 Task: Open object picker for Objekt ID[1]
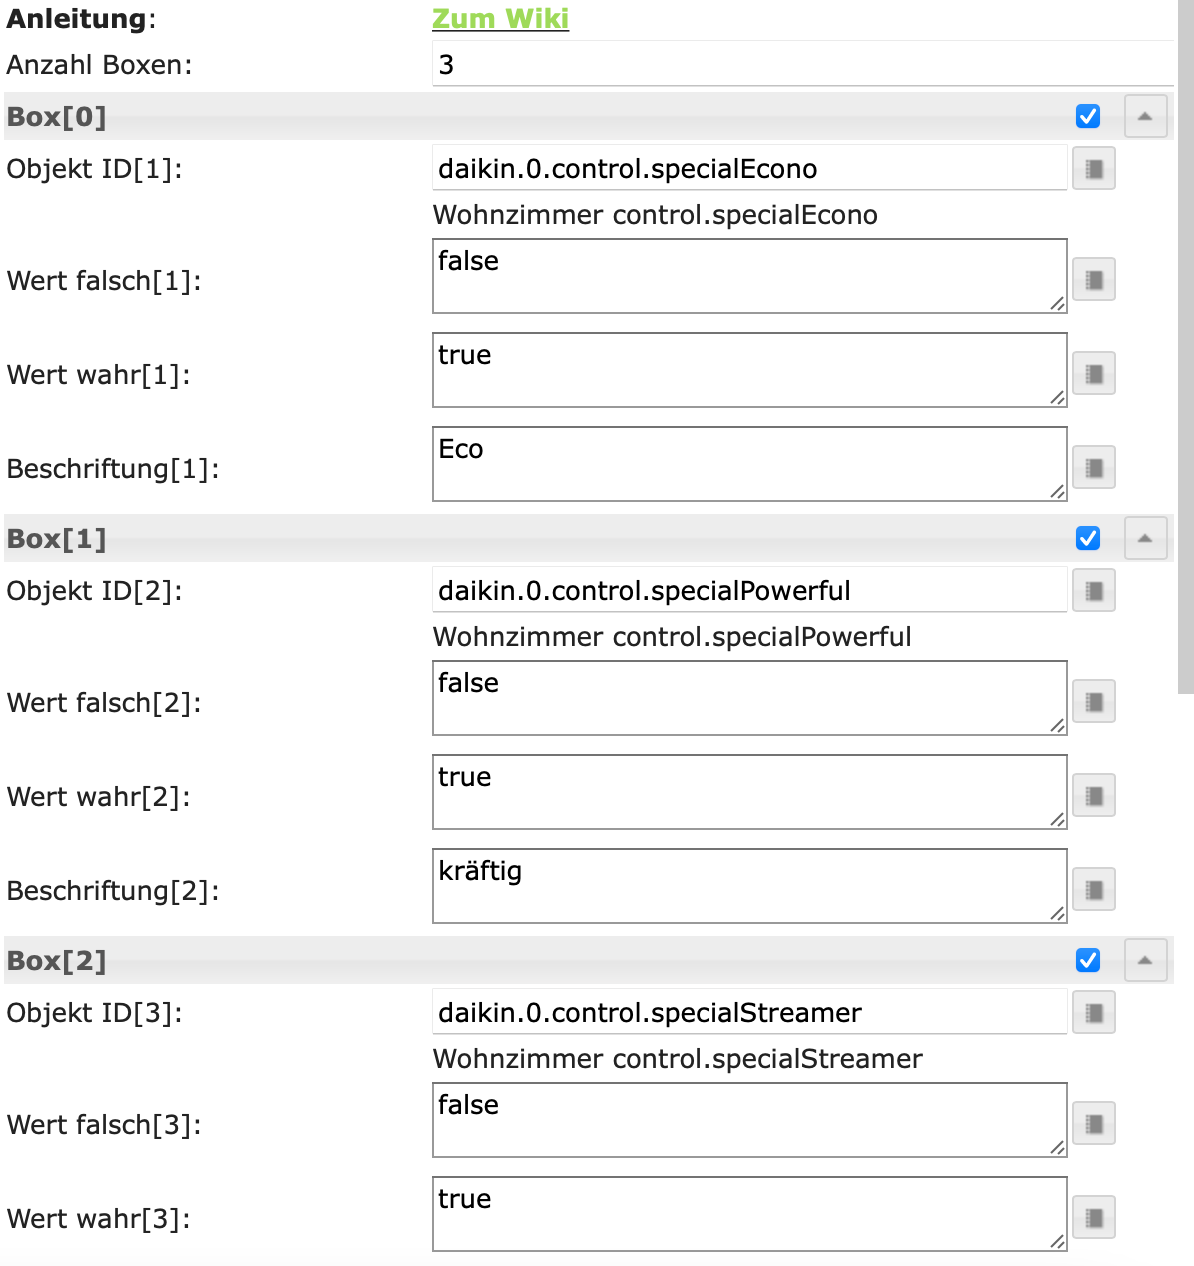1093,169
